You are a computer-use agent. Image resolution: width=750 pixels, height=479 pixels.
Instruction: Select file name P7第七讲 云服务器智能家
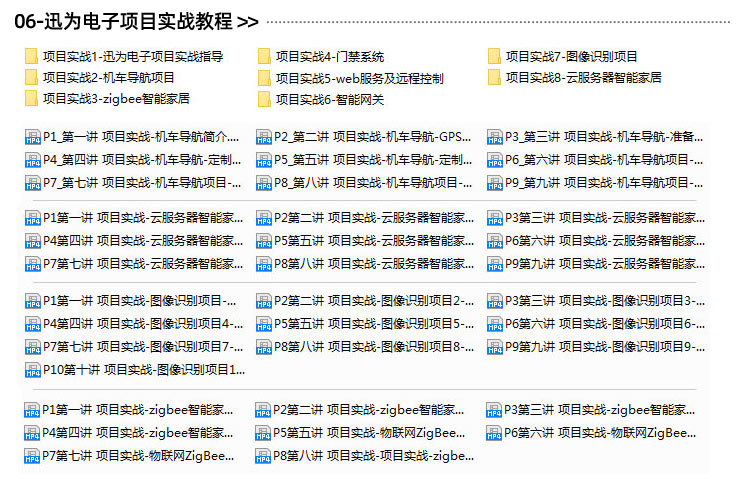[x=143, y=264]
